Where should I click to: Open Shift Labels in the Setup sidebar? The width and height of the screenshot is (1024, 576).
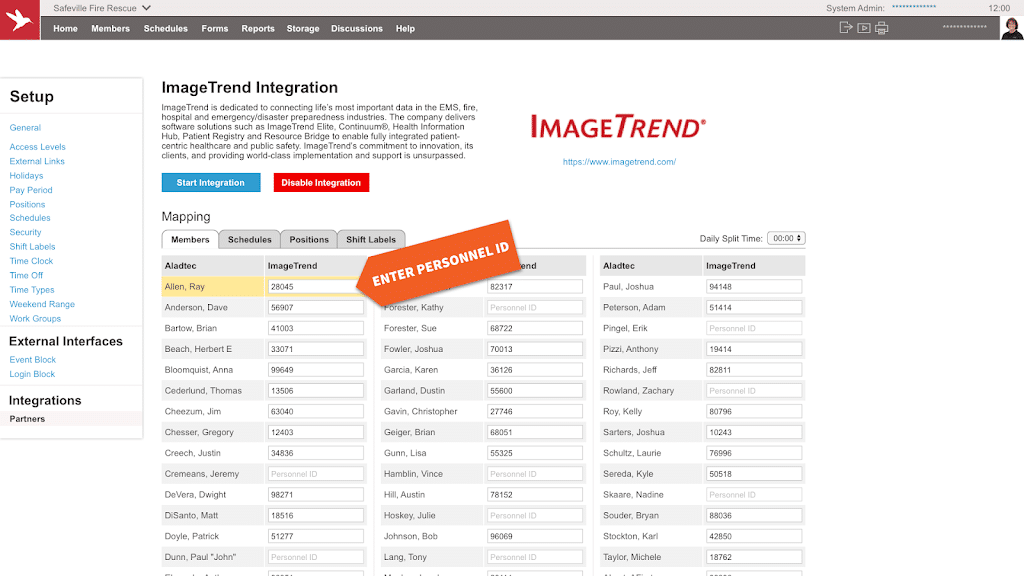32,247
